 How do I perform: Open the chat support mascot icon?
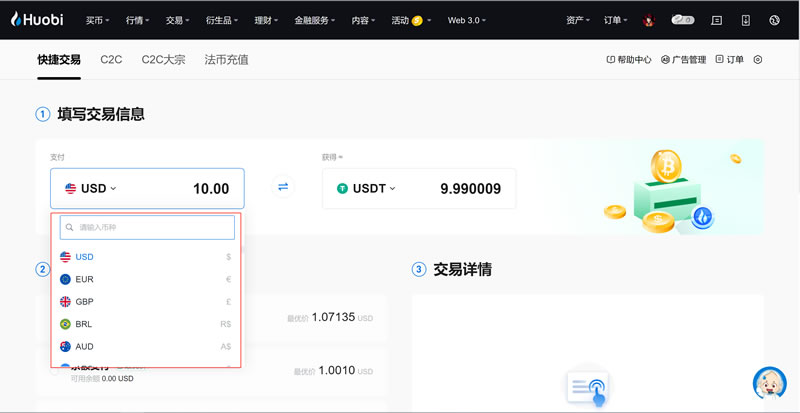click(769, 384)
